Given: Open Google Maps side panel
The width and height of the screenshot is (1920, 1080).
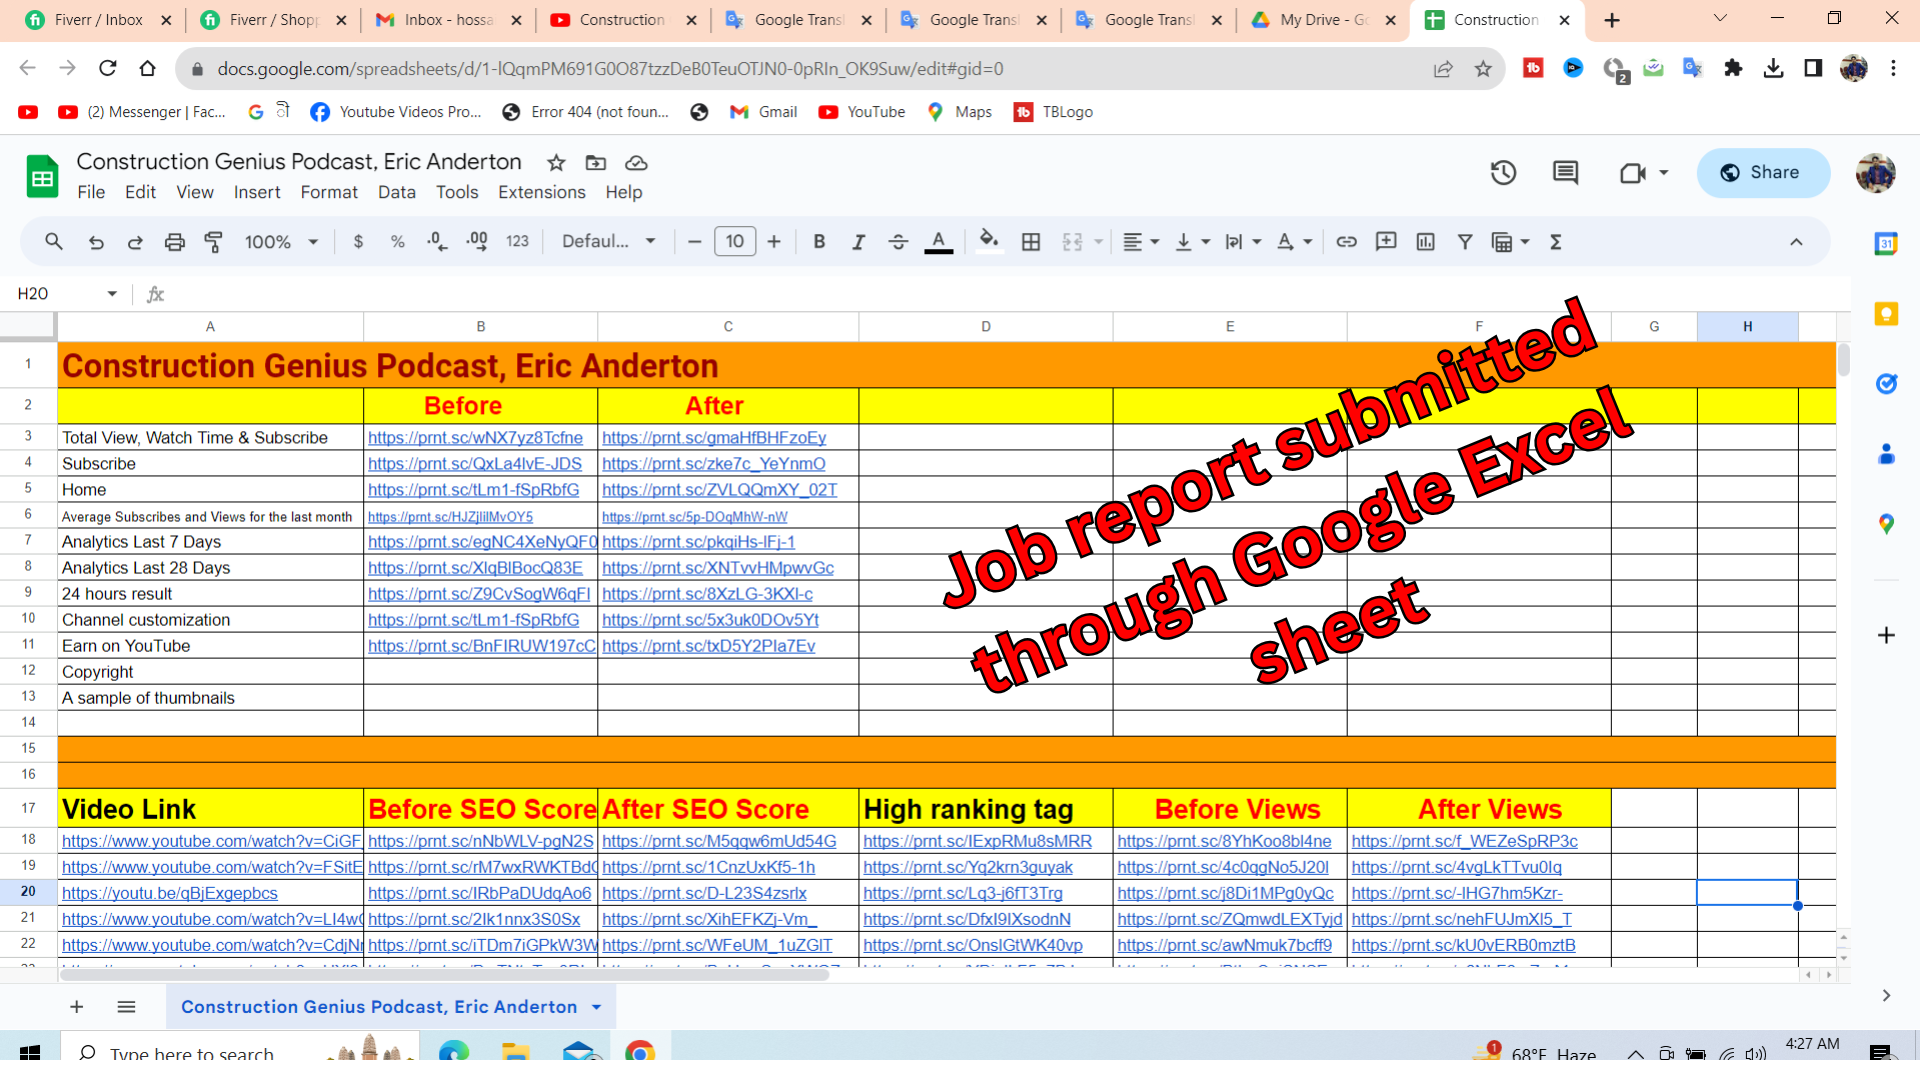Looking at the screenshot, I should [x=1886, y=524].
